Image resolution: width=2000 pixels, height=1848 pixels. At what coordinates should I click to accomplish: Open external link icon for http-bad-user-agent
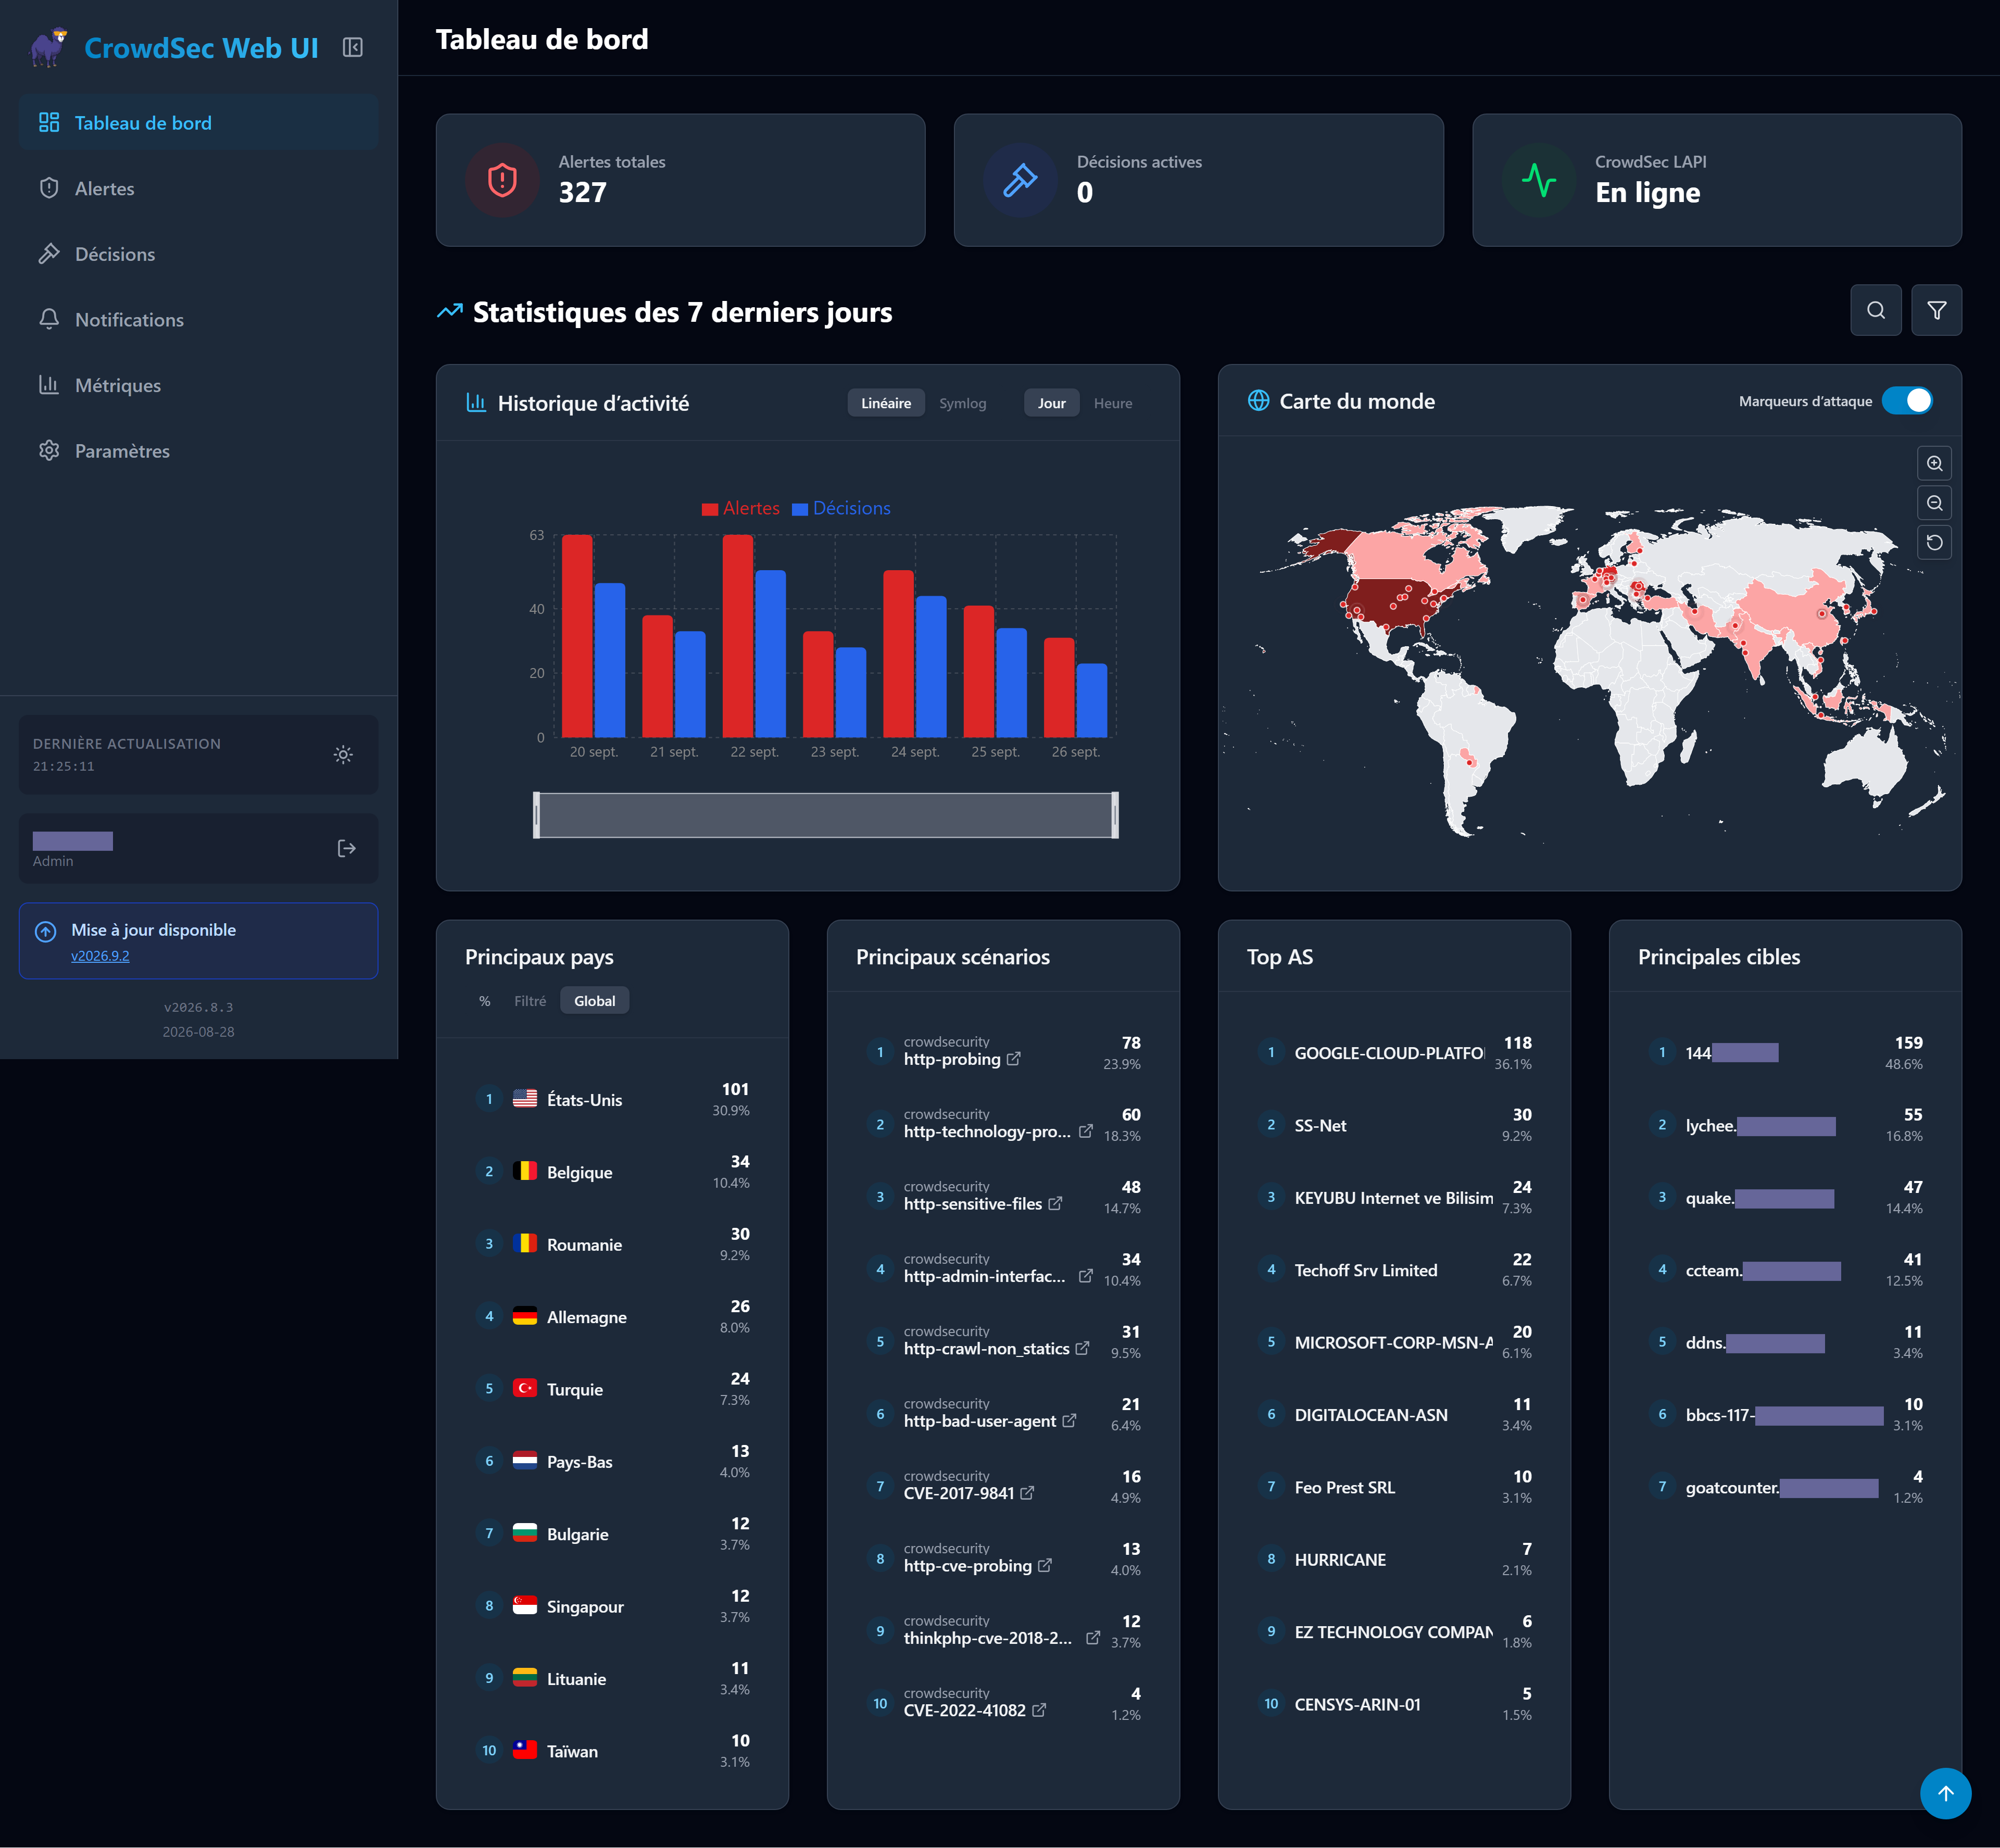click(1069, 1420)
